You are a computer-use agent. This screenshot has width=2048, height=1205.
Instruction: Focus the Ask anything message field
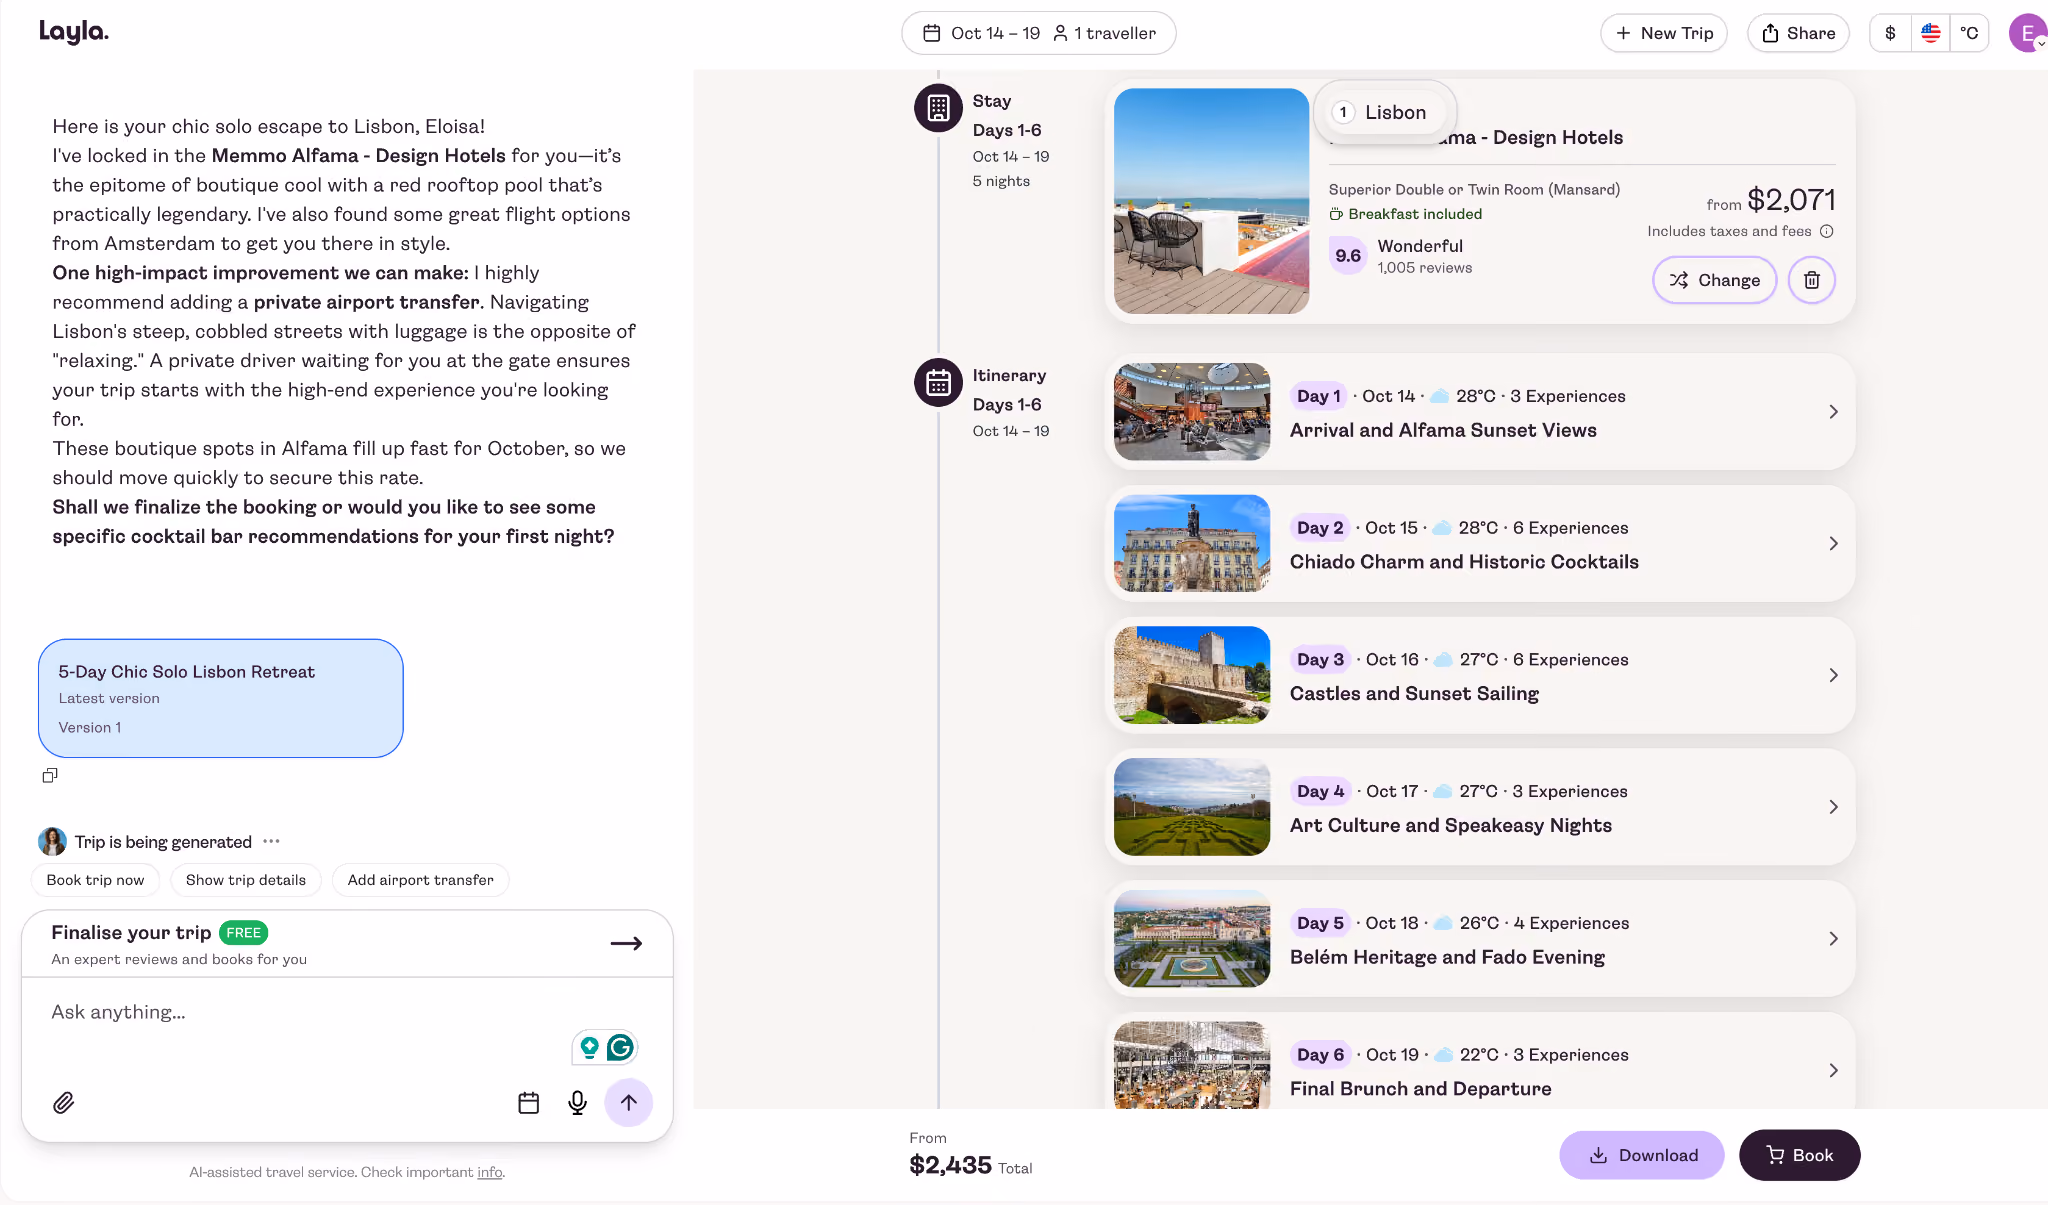(300, 1012)
